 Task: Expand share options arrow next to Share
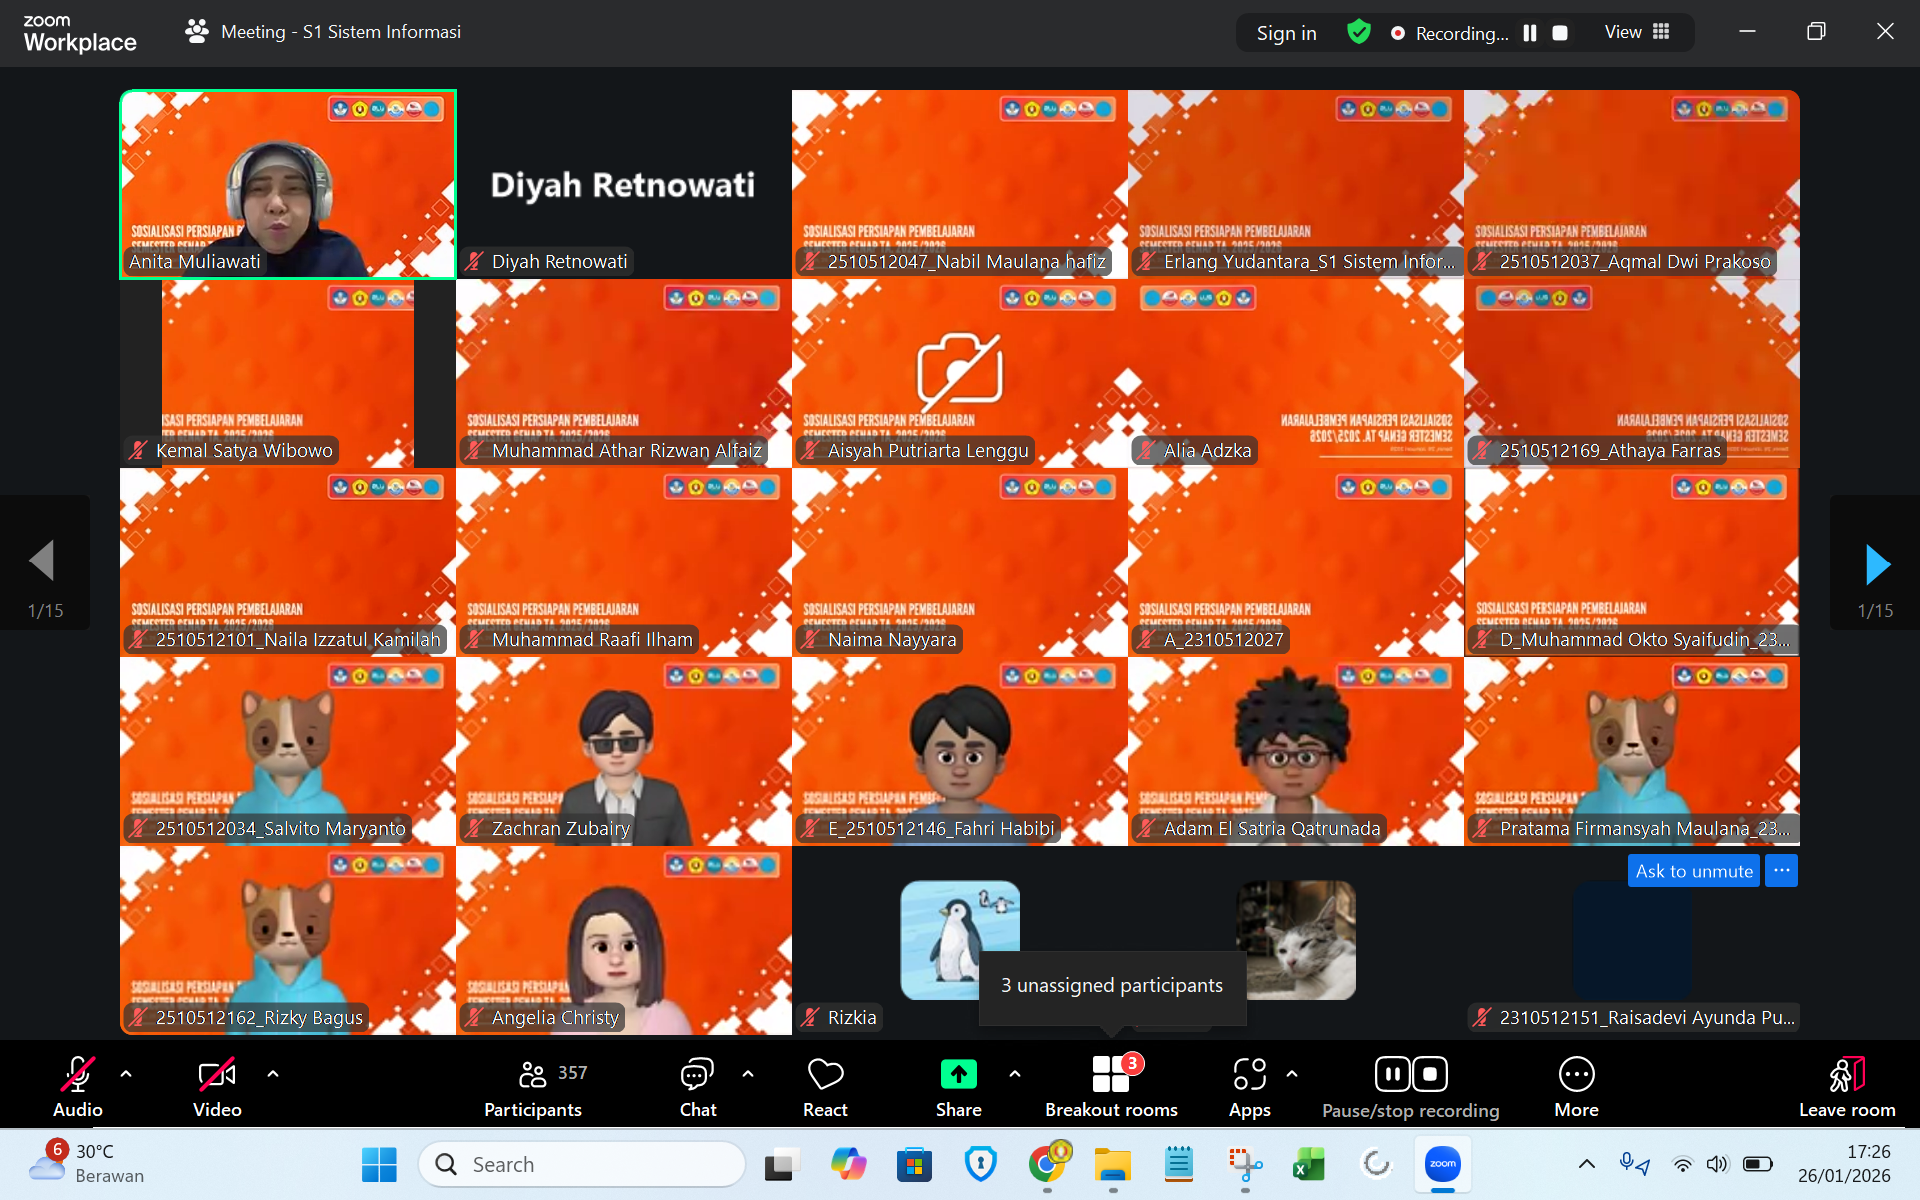[x=1015, y=1074]
